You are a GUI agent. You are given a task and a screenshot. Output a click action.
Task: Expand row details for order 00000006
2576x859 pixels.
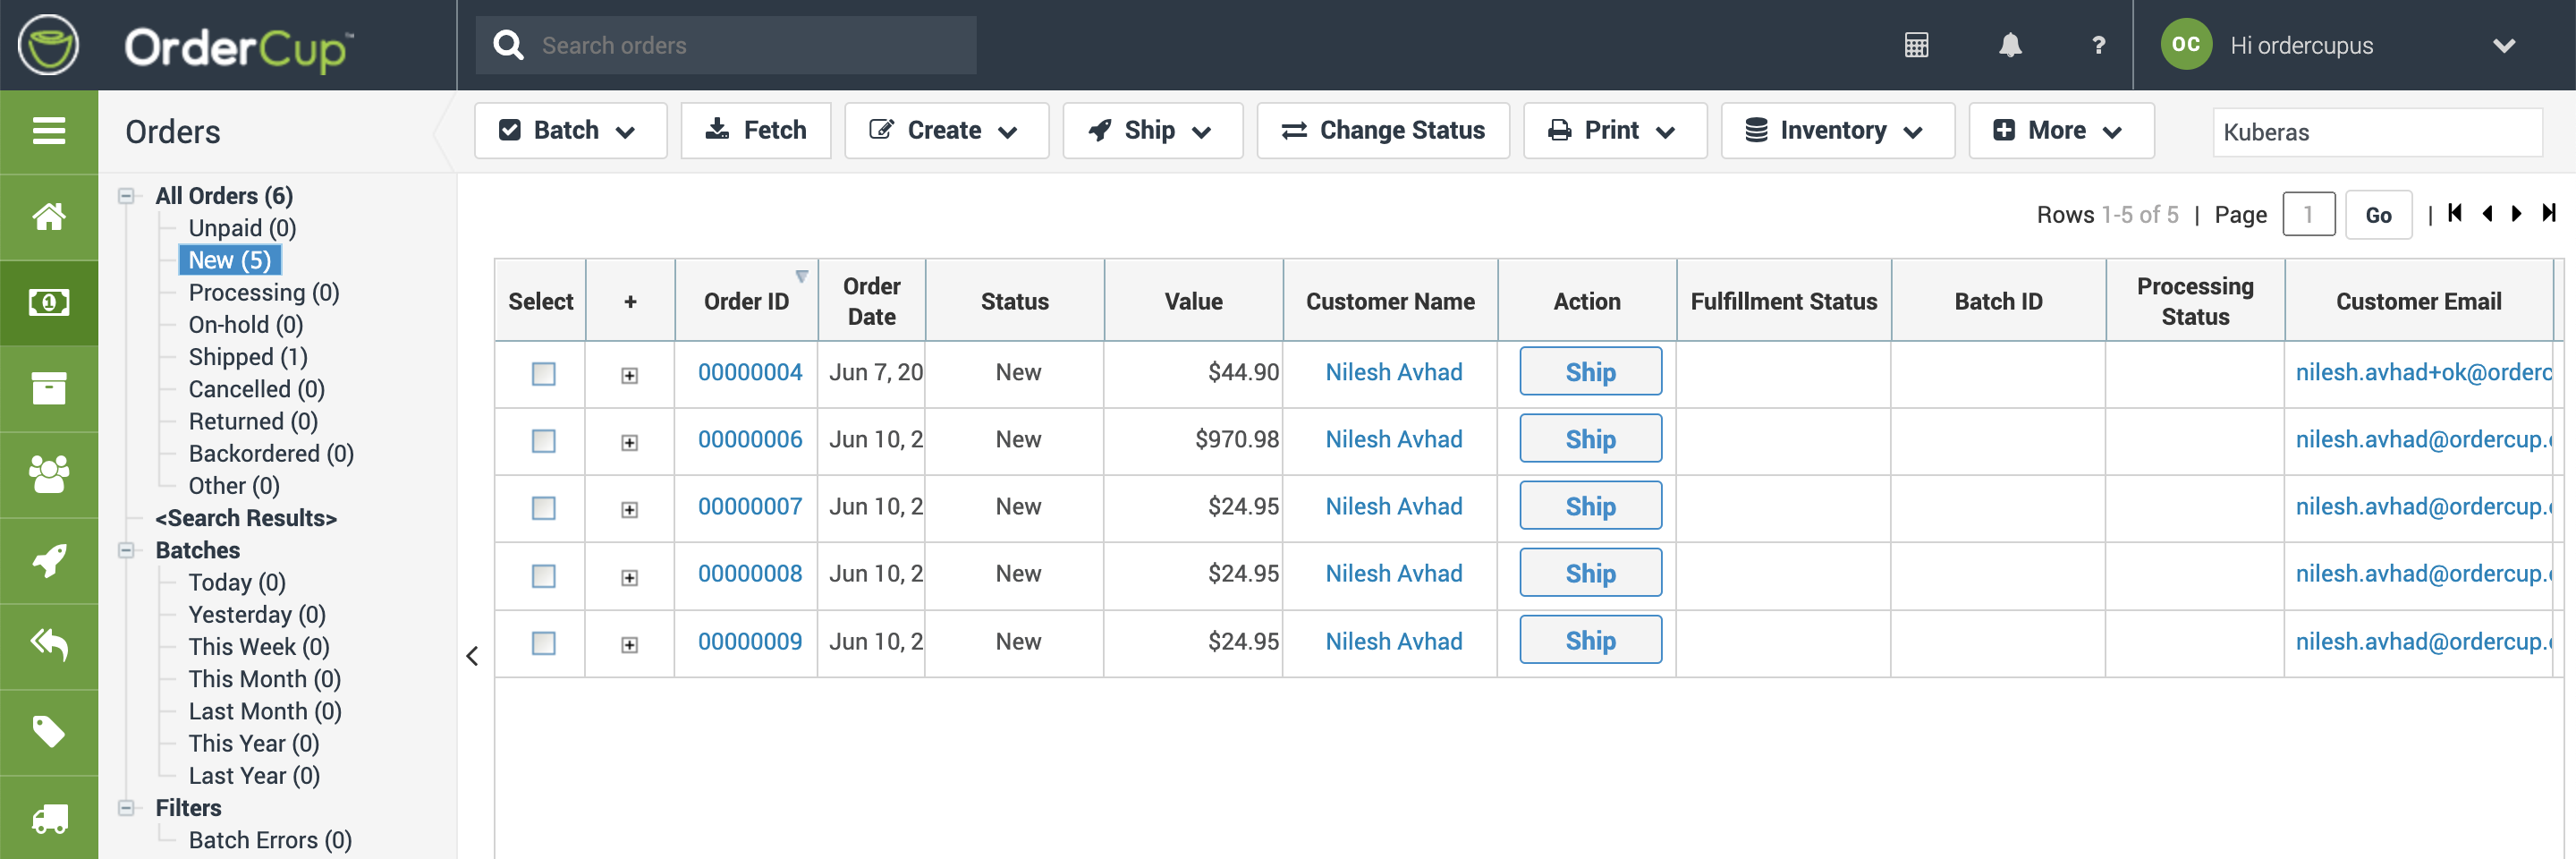[629, 442]
